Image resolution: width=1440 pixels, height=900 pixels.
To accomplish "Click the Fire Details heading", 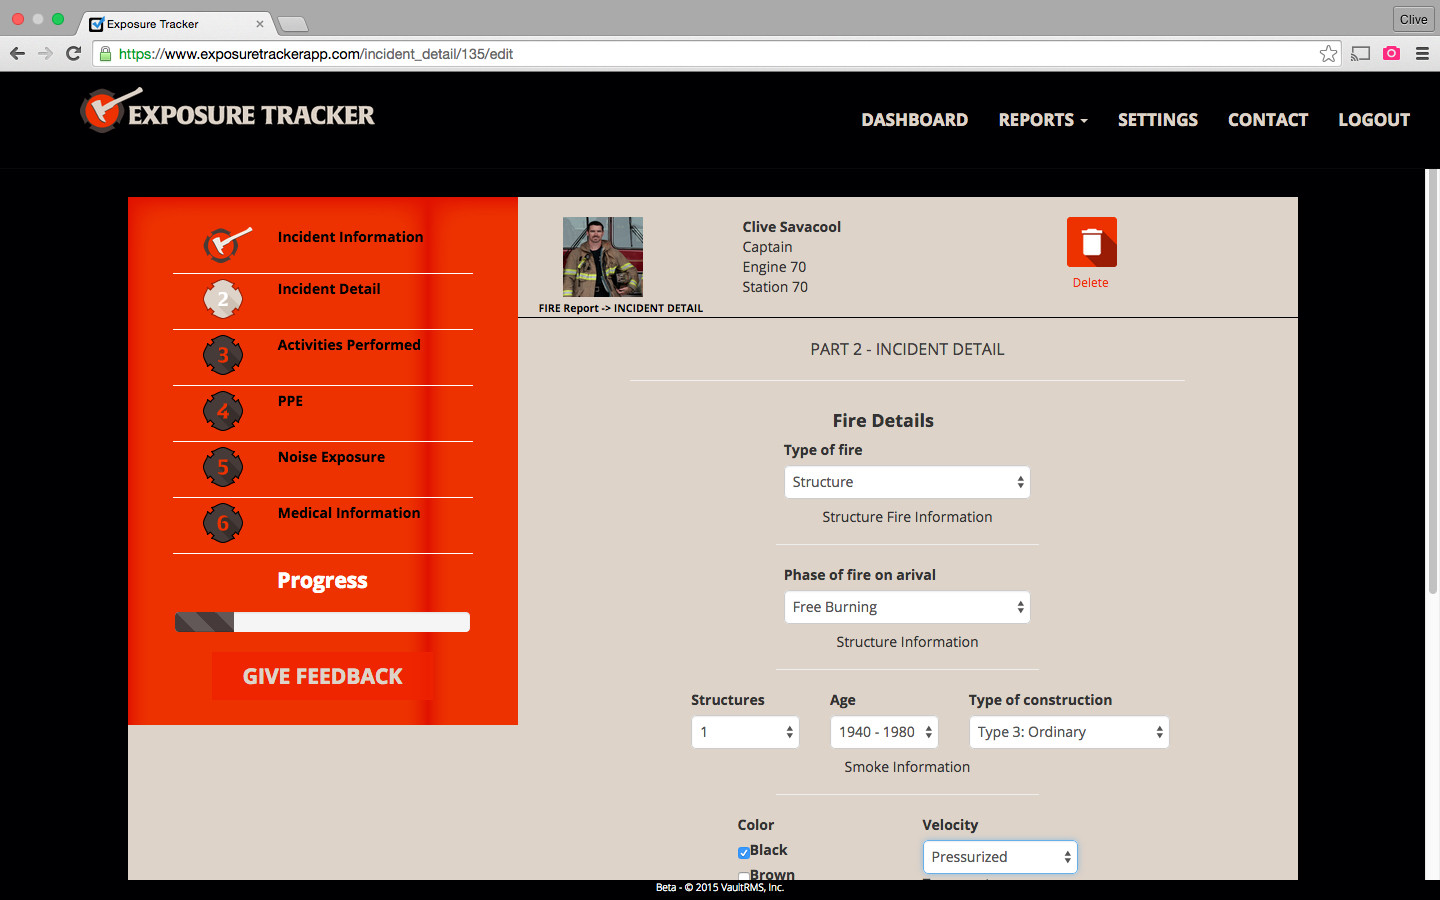I will [883, 421].
